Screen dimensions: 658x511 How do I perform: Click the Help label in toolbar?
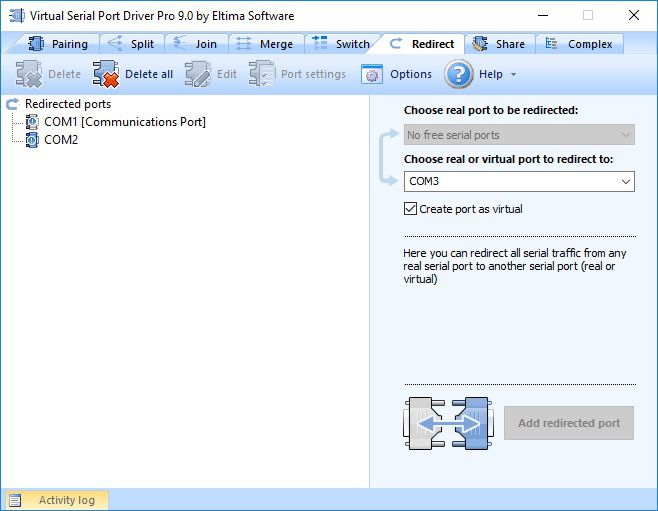pyautogui.click(x=491, y=74)
